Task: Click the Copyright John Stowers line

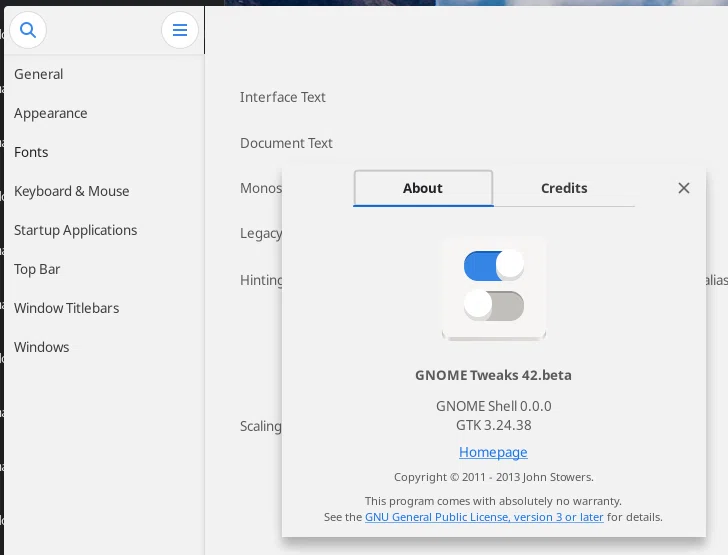Action: point(494,477)
